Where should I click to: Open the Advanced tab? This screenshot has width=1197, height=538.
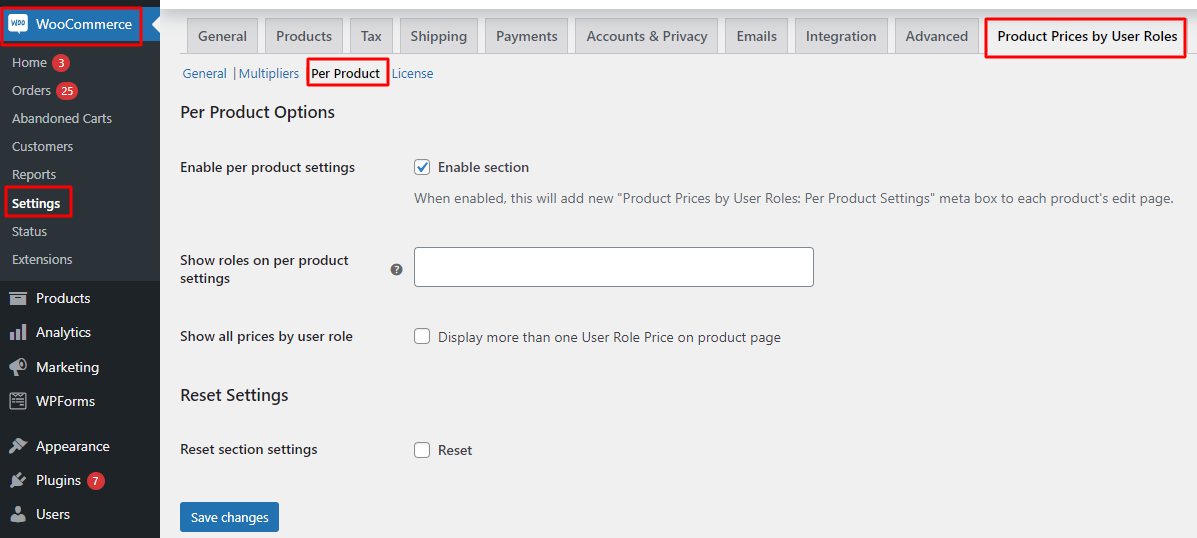click(937, 36)
